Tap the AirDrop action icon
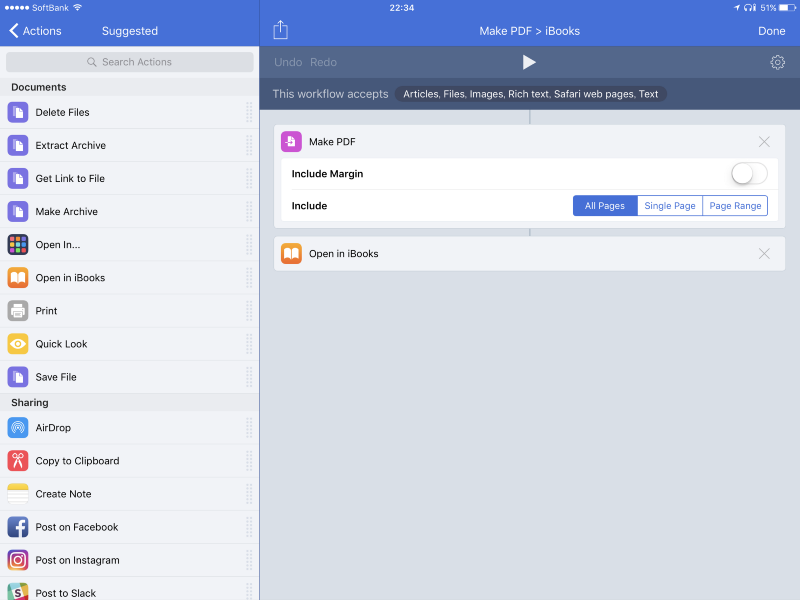Image resolution: width=800 pixels, height=600 pixels. (x=18, y=428)
